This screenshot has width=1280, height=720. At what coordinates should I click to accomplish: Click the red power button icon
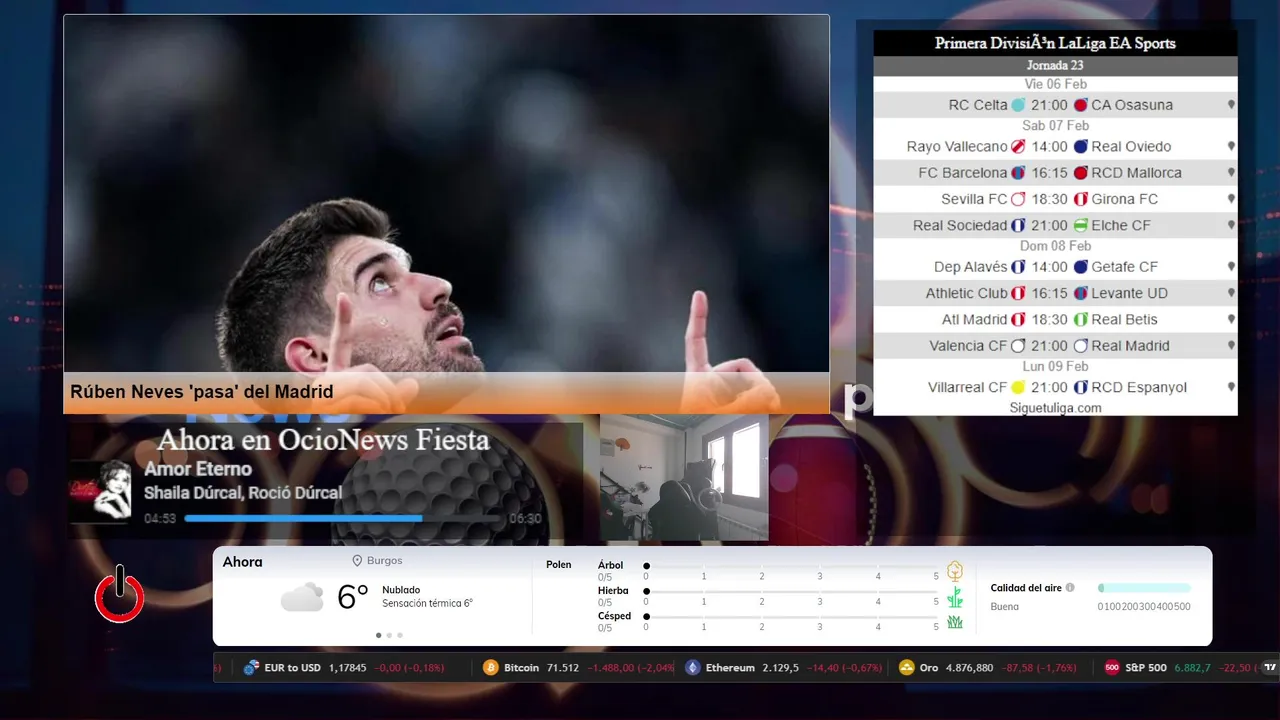coord(119,595)
